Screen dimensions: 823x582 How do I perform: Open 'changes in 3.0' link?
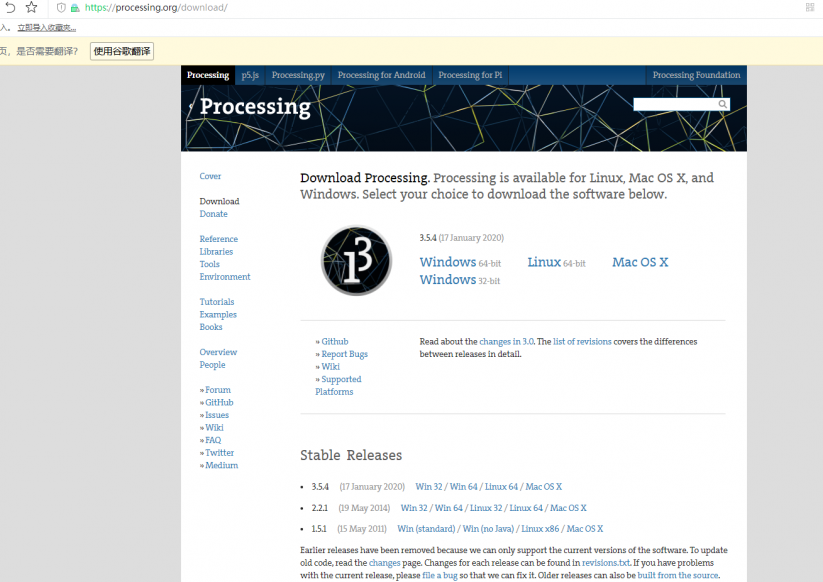[x=507, y=342]
